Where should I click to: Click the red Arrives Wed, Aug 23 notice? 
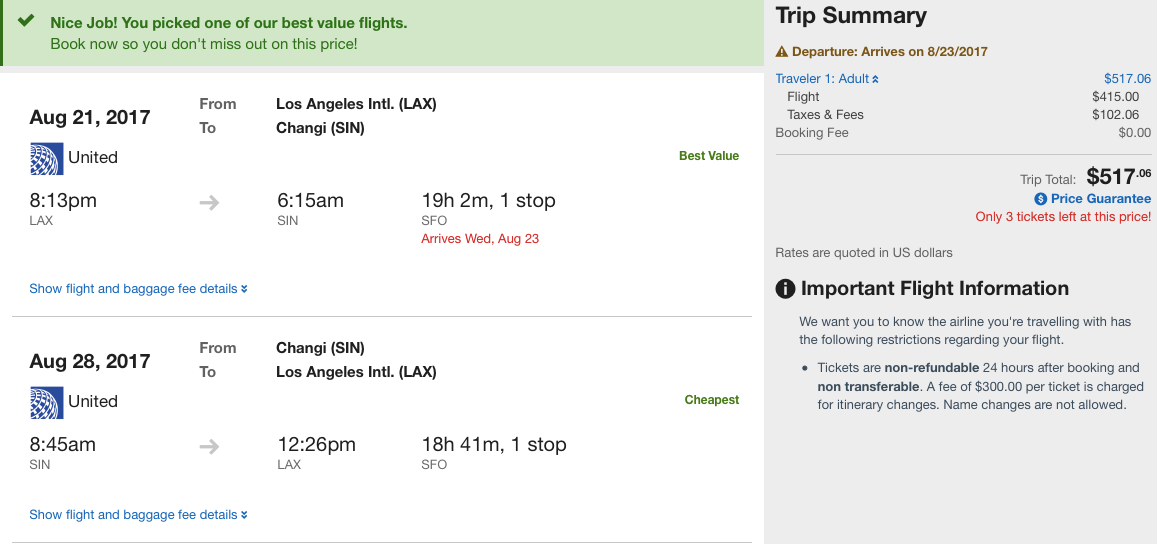(480, 239)
